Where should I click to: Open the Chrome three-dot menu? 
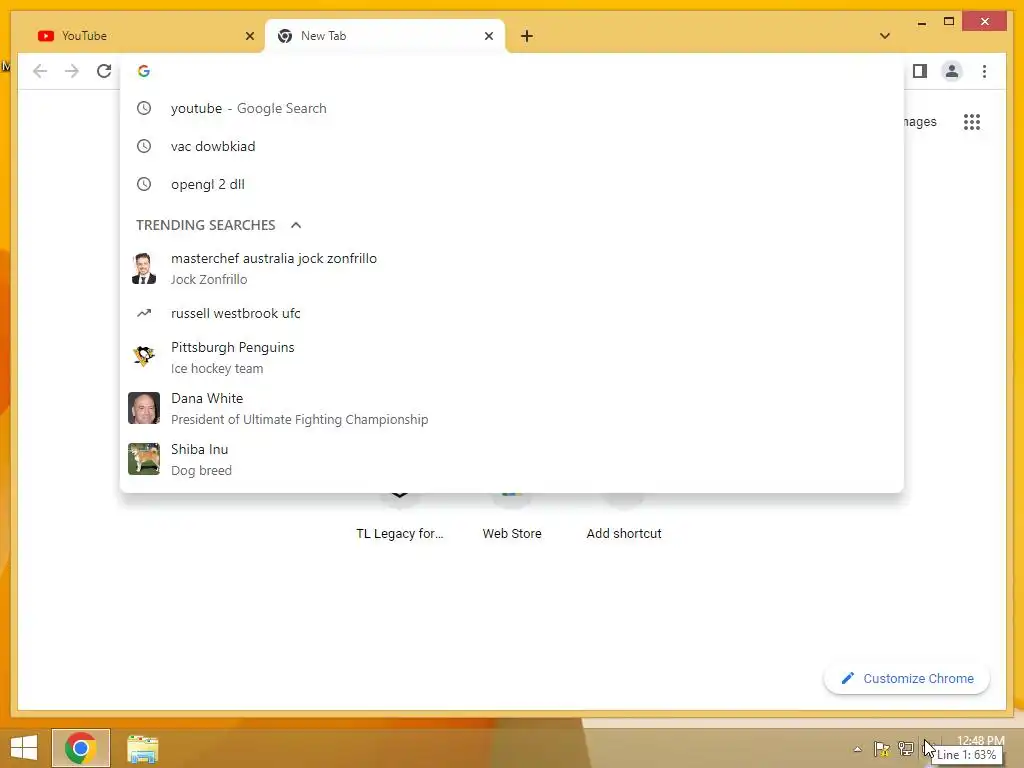[x=984, y=71]
